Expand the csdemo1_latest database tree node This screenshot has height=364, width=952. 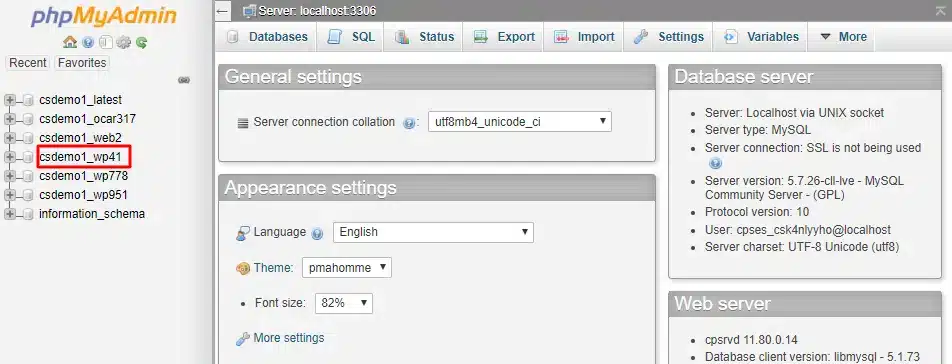[10, 100]
